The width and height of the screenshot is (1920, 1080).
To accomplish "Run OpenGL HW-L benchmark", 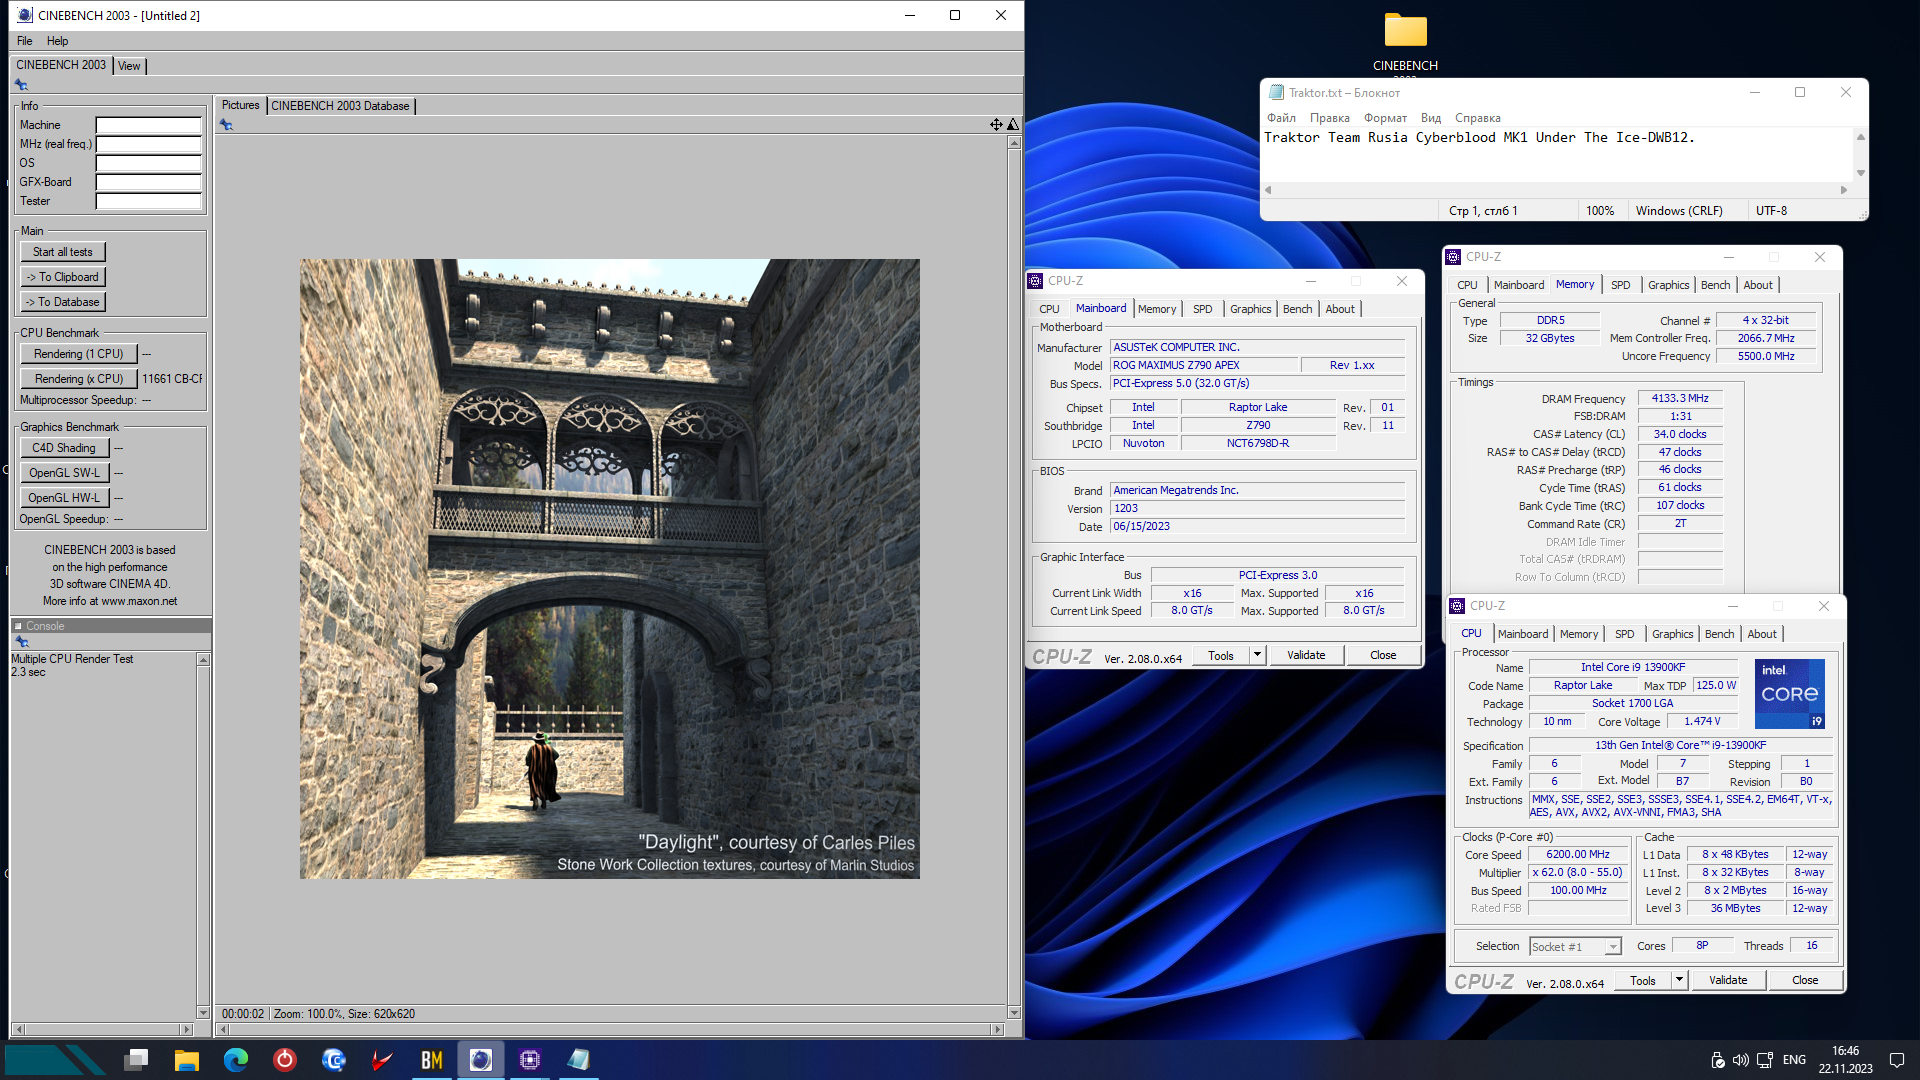I will (64, 498).
